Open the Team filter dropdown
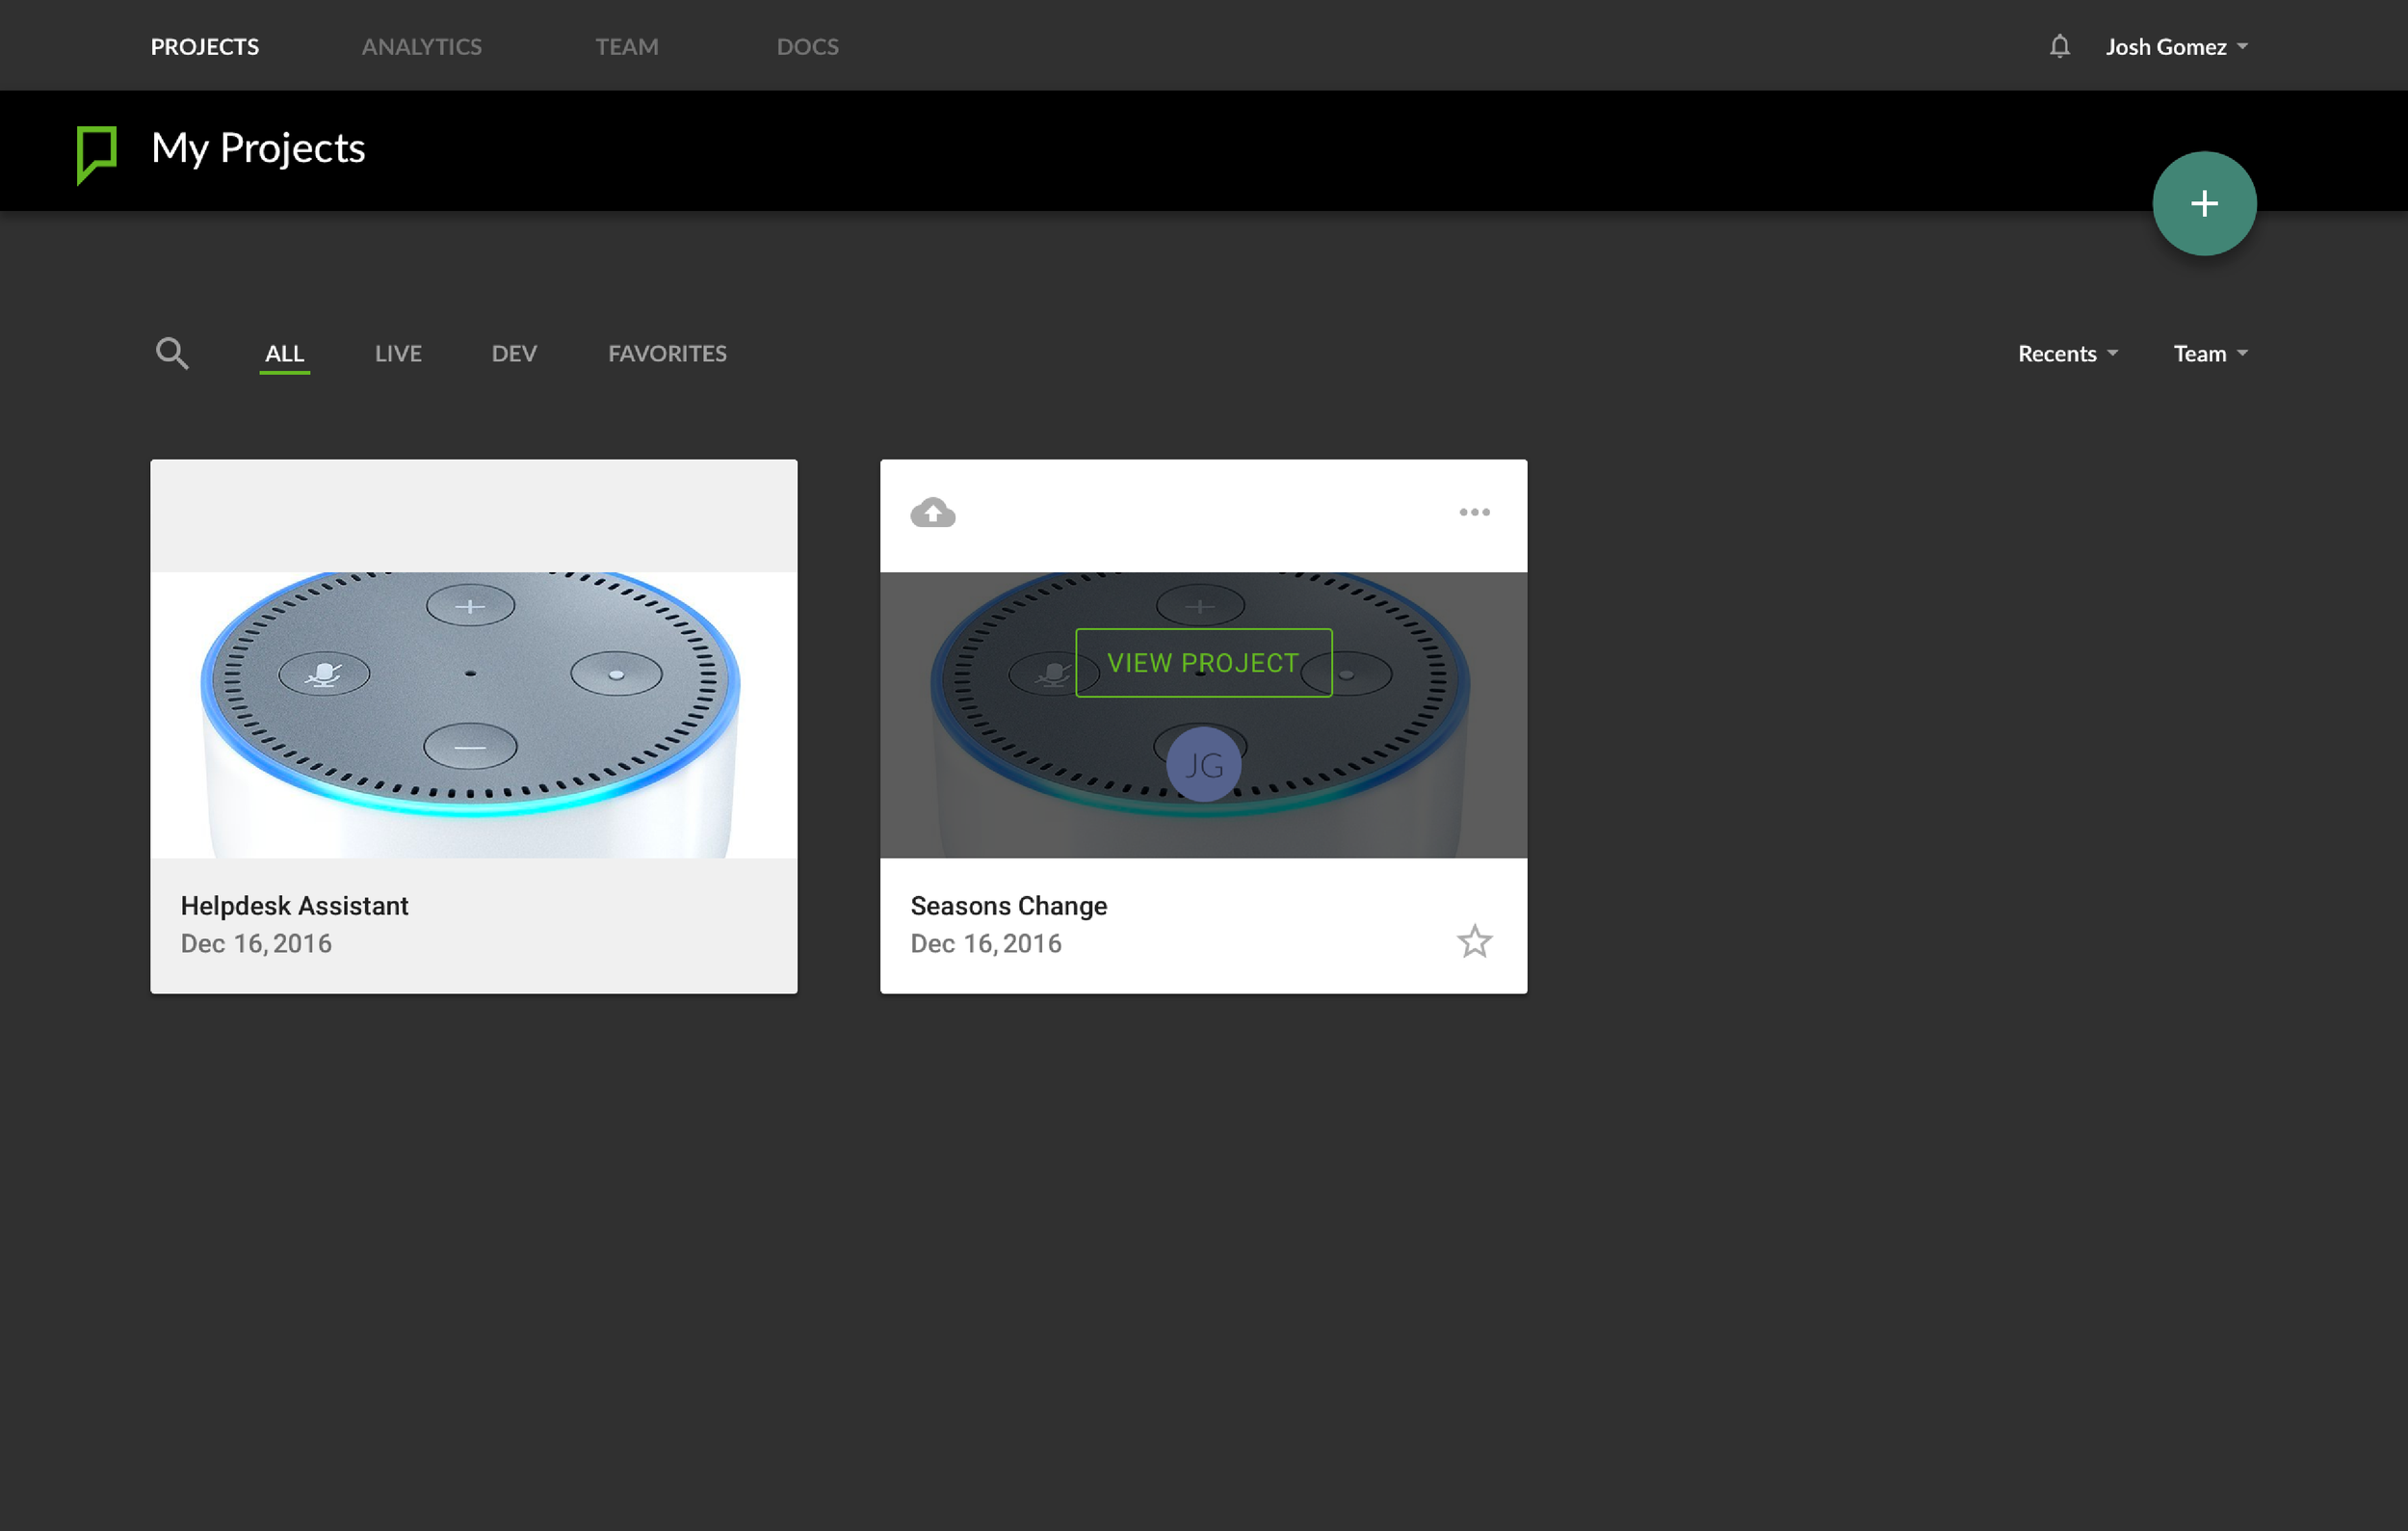The height and width of the screenshot is (1531, 2408). coord(2209,354)
